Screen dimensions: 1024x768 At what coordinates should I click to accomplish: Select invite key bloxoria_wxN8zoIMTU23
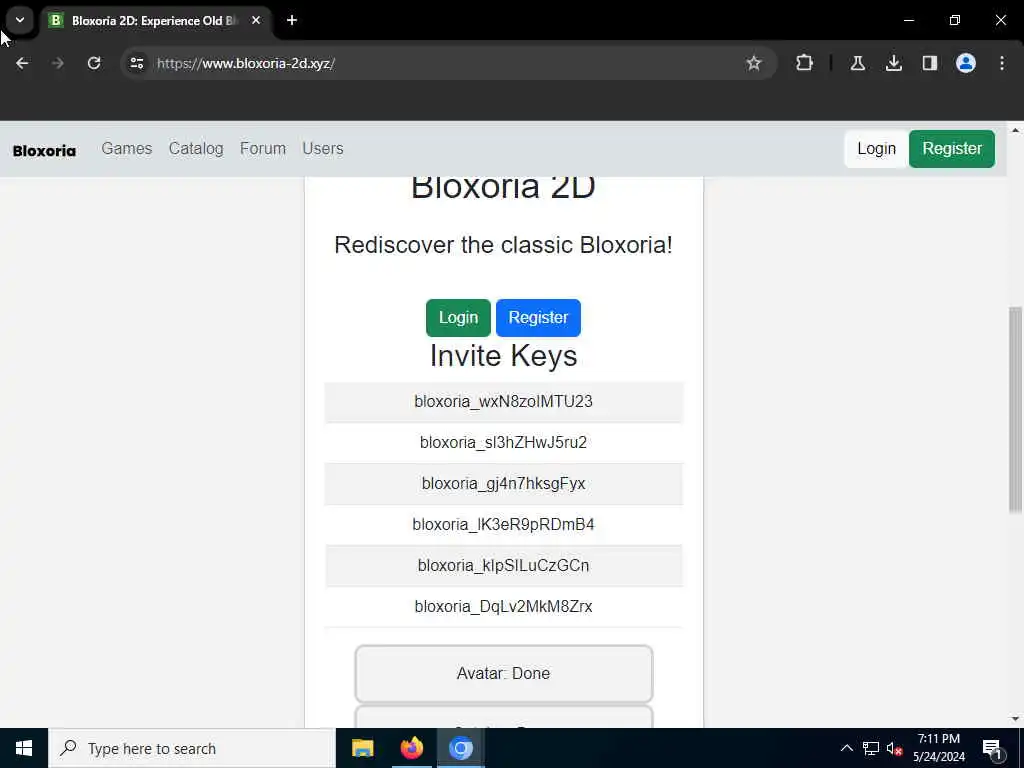(x=504, y=402)
